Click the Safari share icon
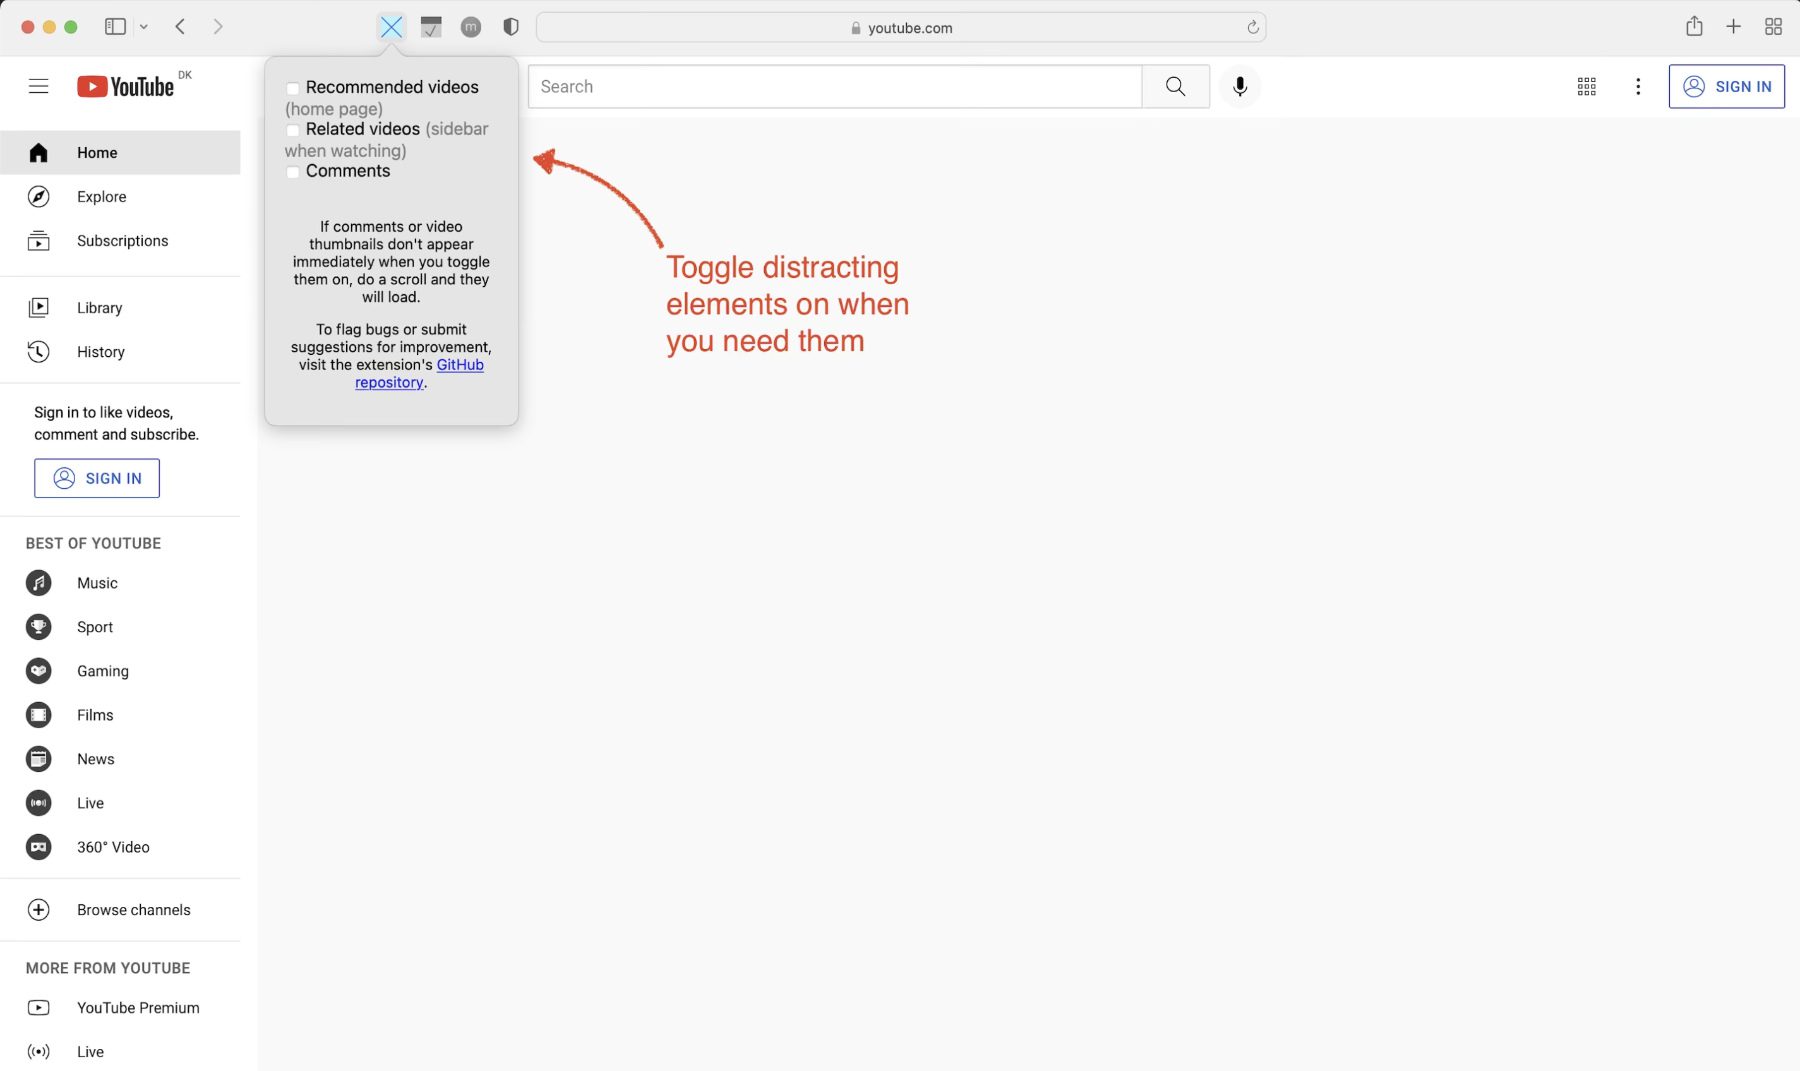1800x1071 pixels. (1693, 27)
